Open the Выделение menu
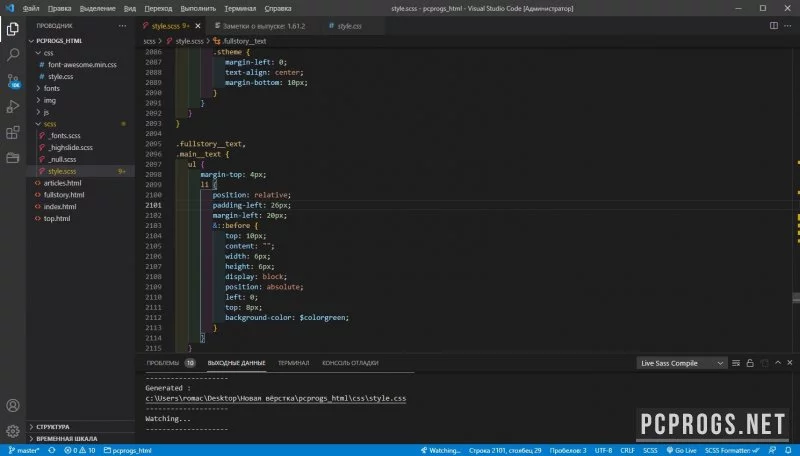800x456 pixels. 97,8
